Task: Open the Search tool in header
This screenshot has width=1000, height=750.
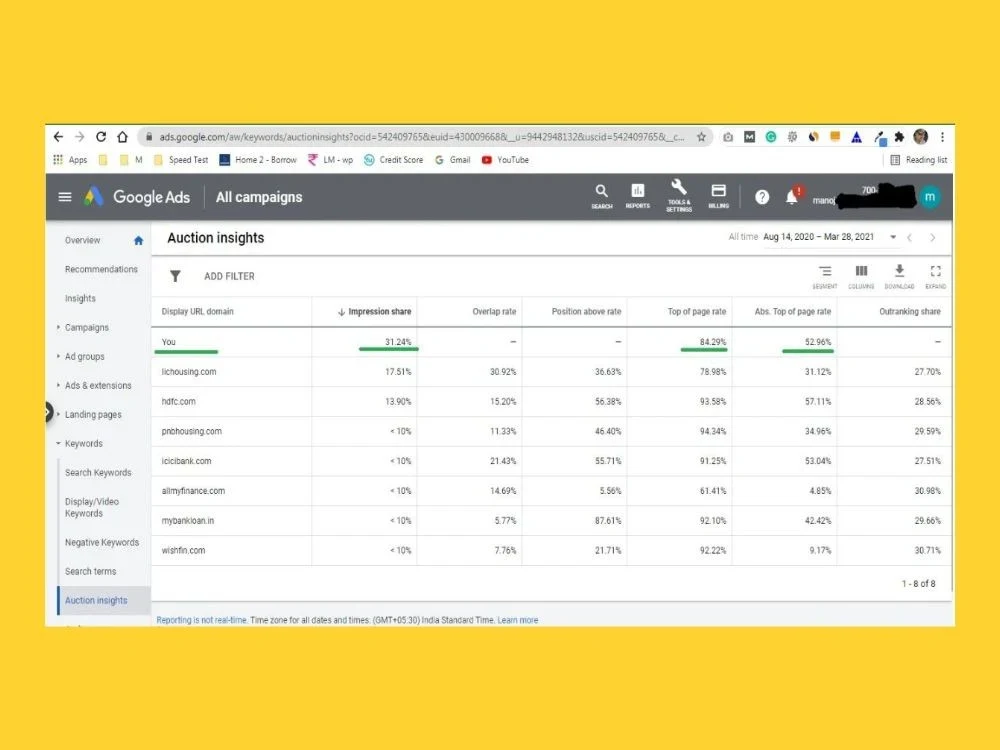Action: point(601,196)
